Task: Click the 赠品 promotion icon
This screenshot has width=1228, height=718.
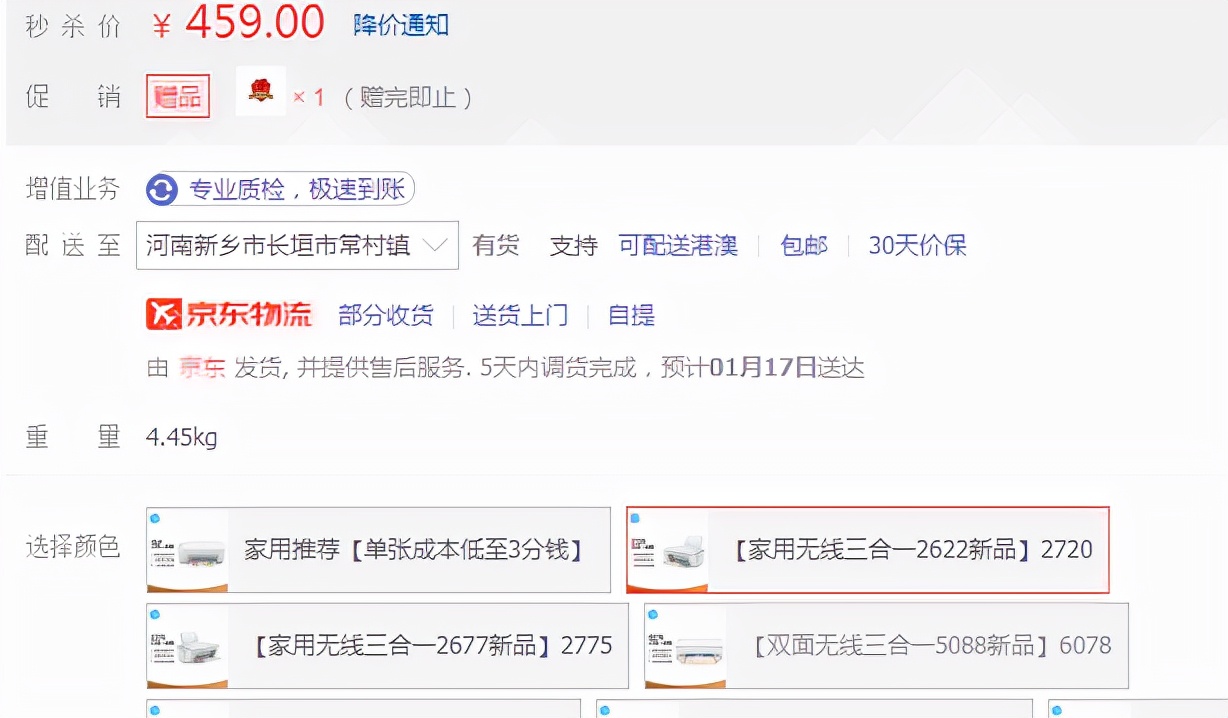Action: (178, 95)
